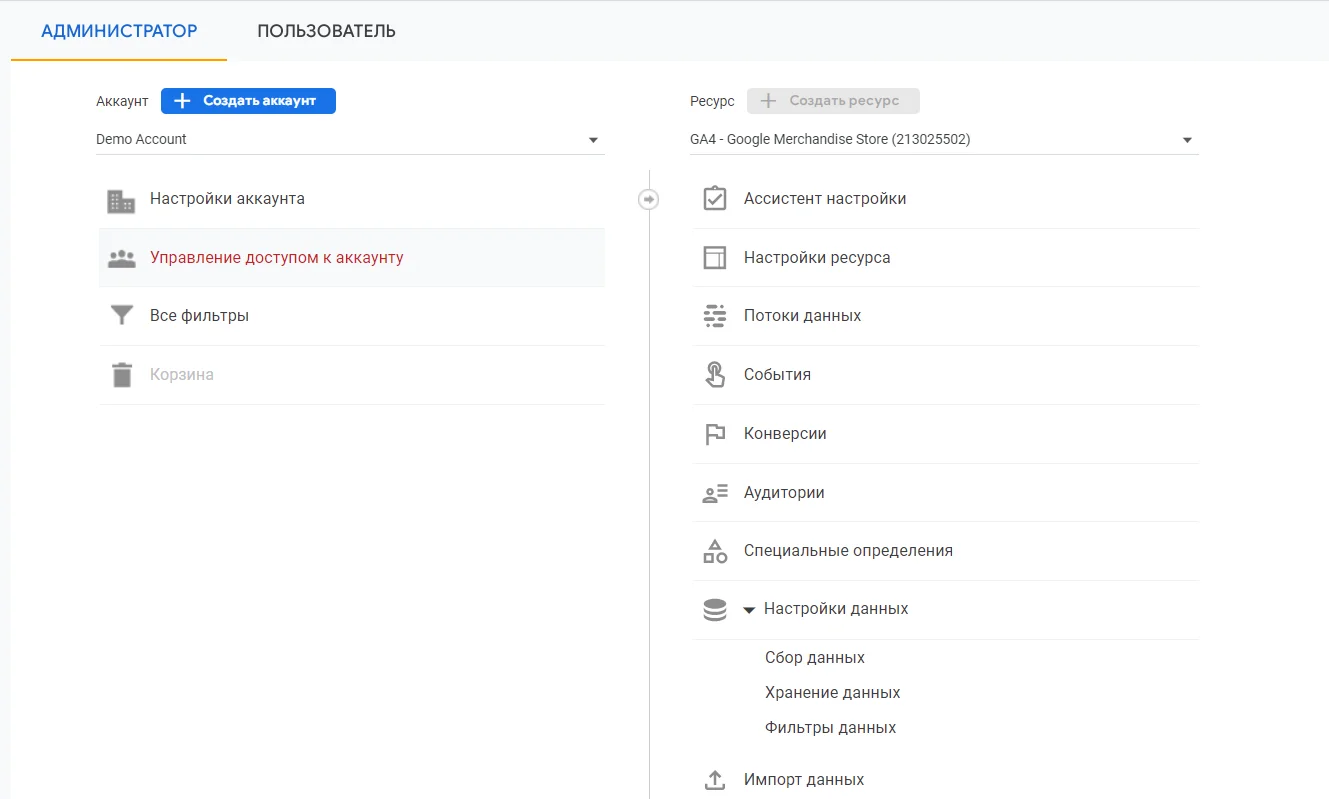This screenshot has width=1329, height=799.
Task: Collapse the Настройки данных section
Action: [x=749, y=610]
